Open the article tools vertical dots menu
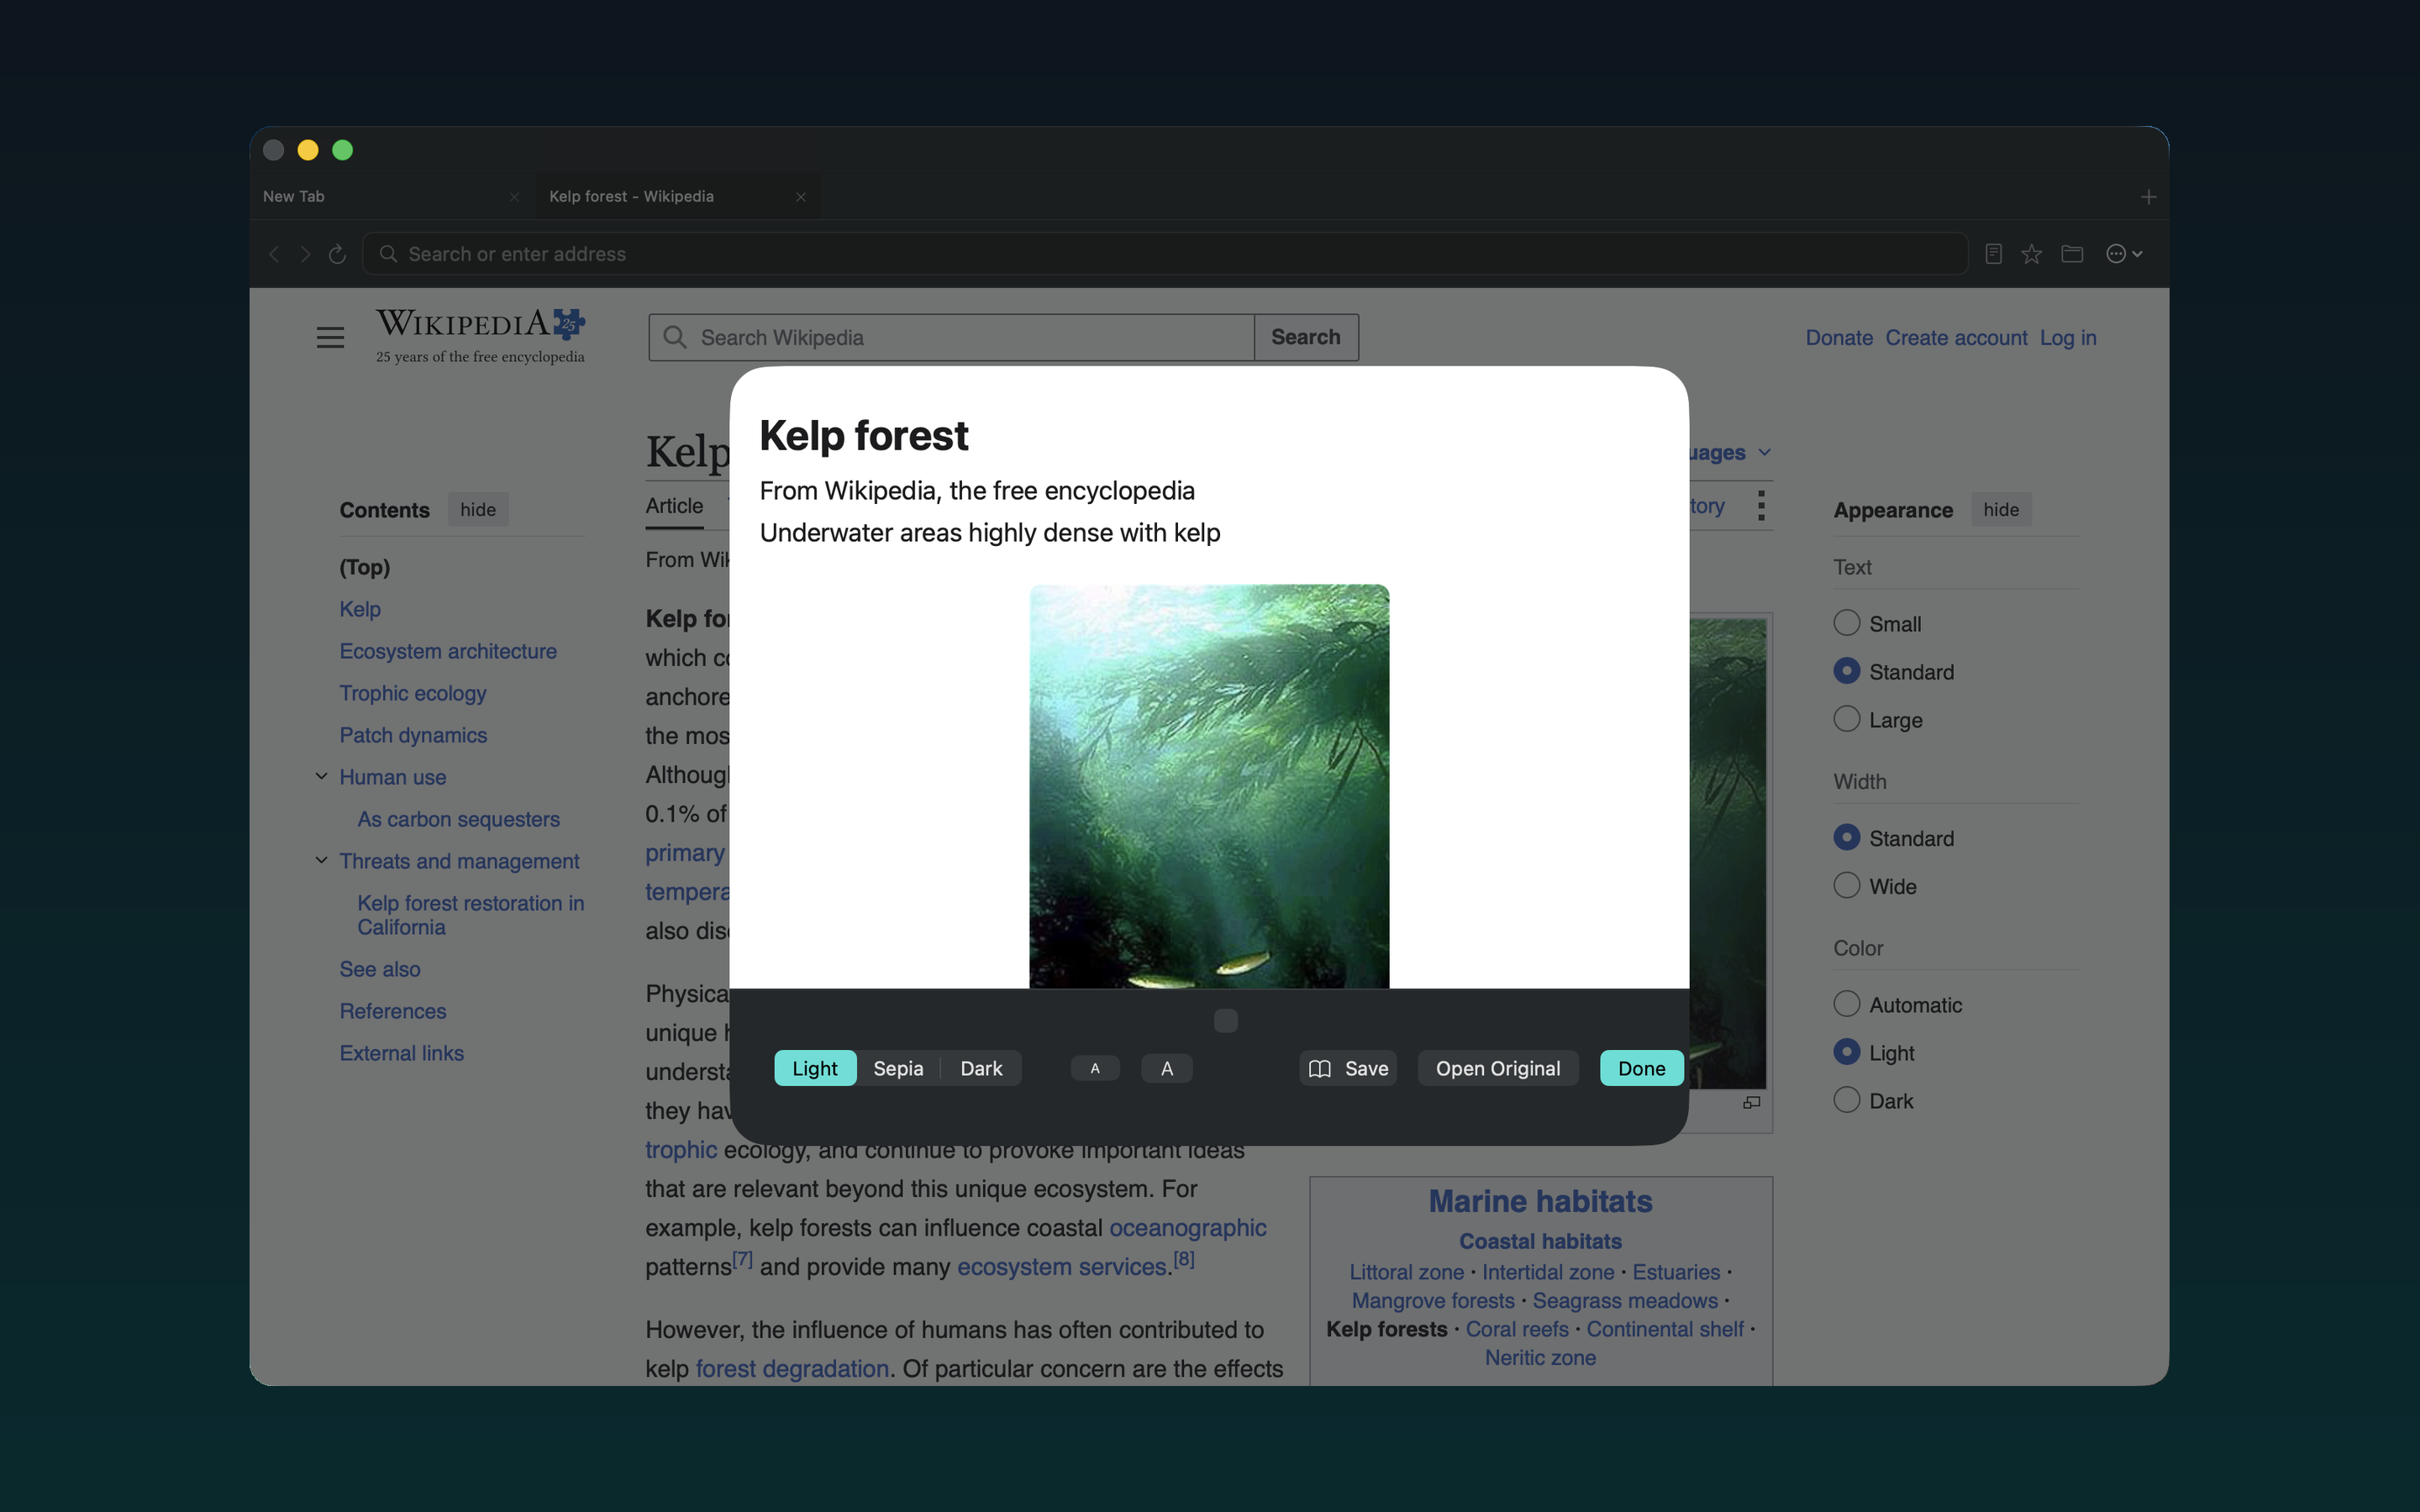Screen dimensions: 2420x1512 [1761, 505]
